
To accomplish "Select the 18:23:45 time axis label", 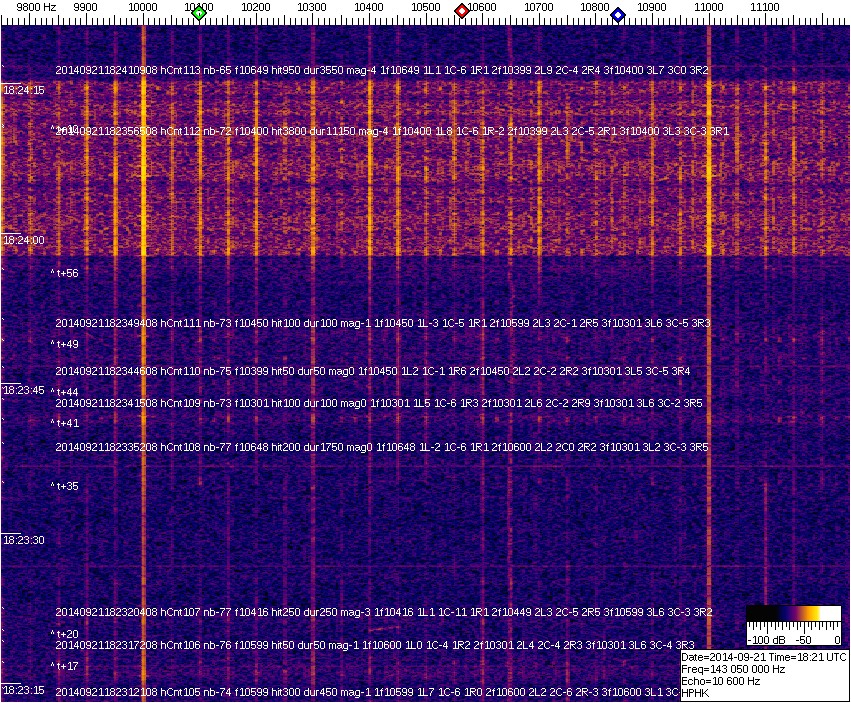I will pos(23,390).
